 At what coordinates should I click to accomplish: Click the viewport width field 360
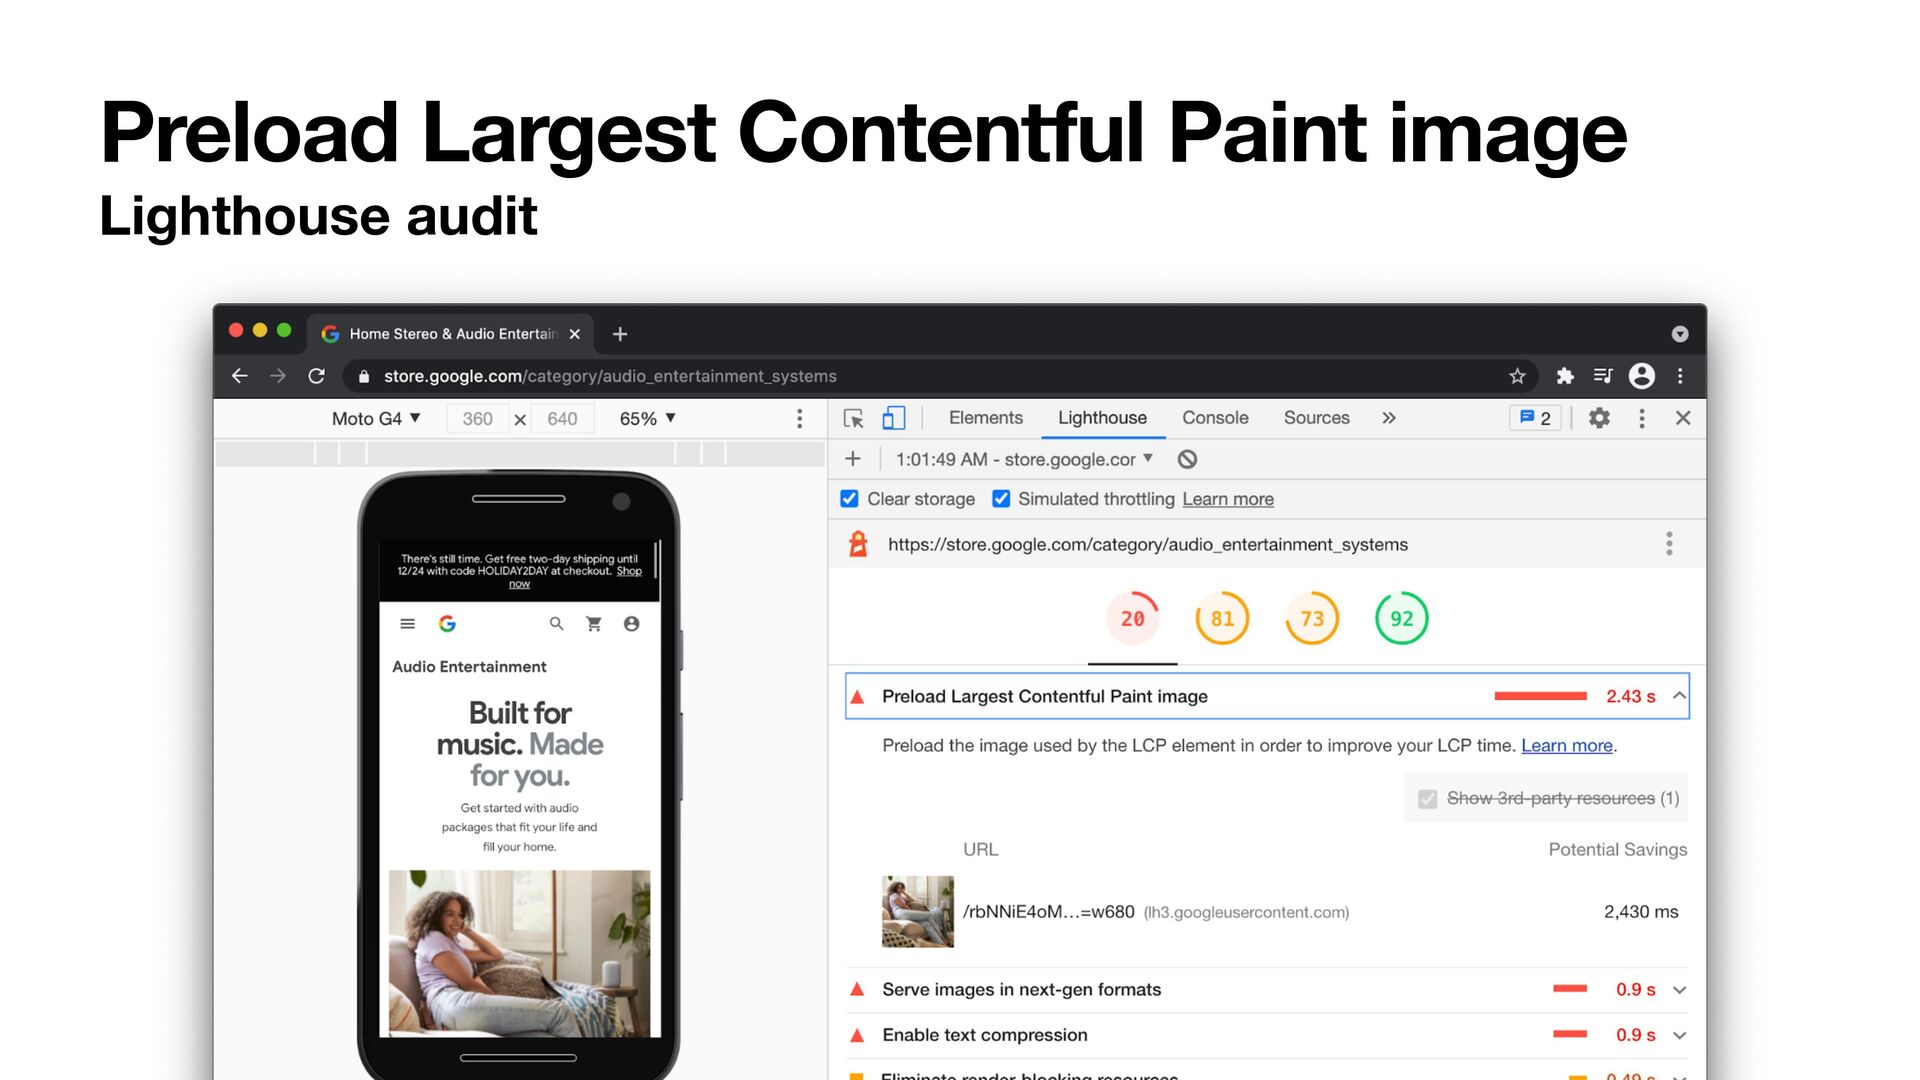click(477, 419)
